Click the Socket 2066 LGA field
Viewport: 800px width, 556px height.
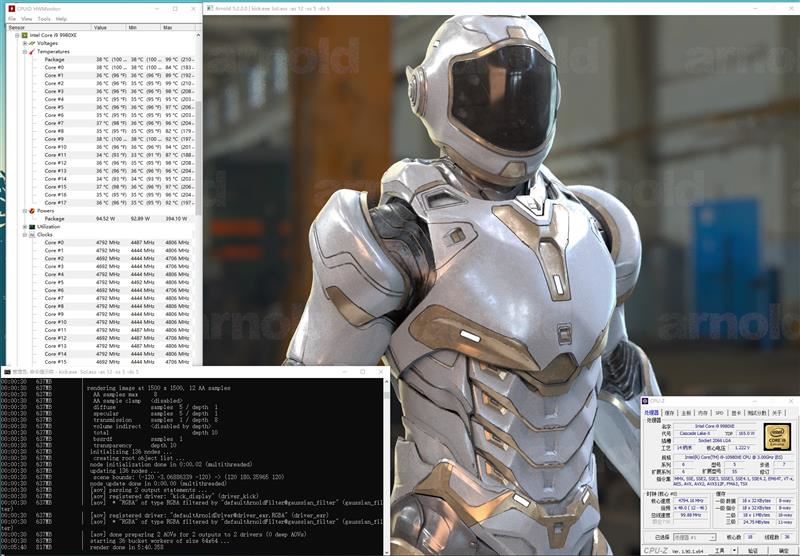[x=715, y=440]
